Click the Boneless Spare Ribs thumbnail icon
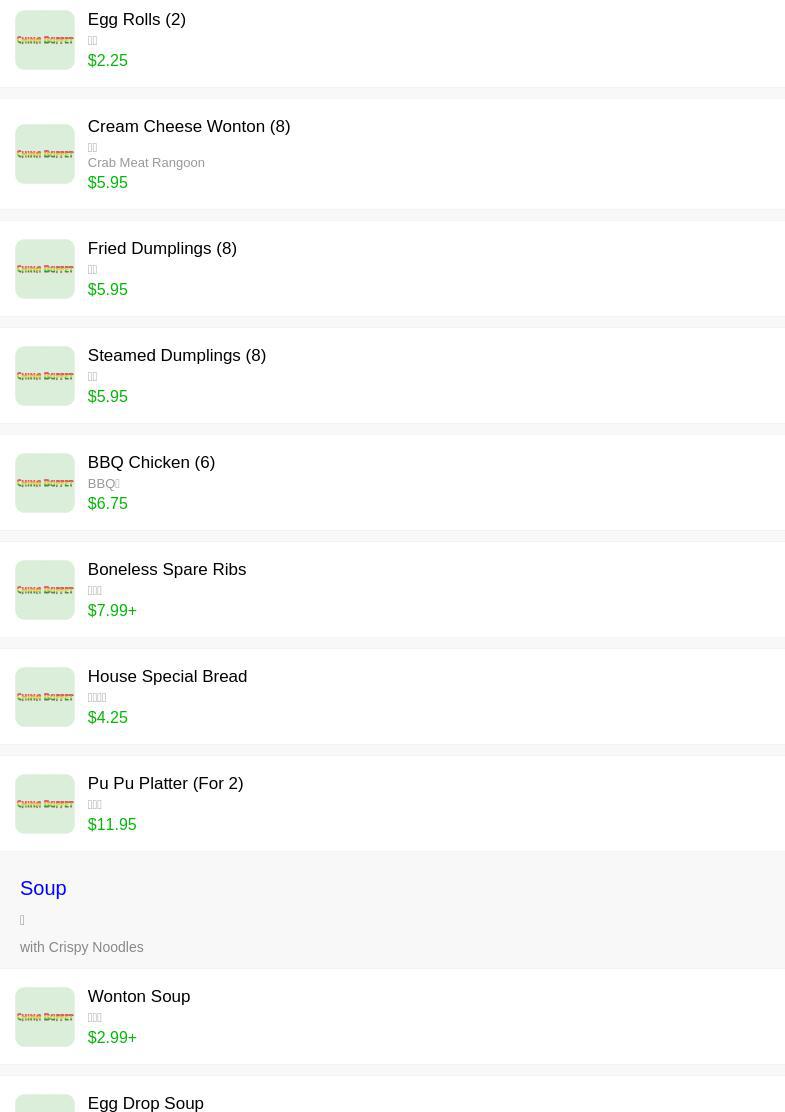 (x=45, y=590)
